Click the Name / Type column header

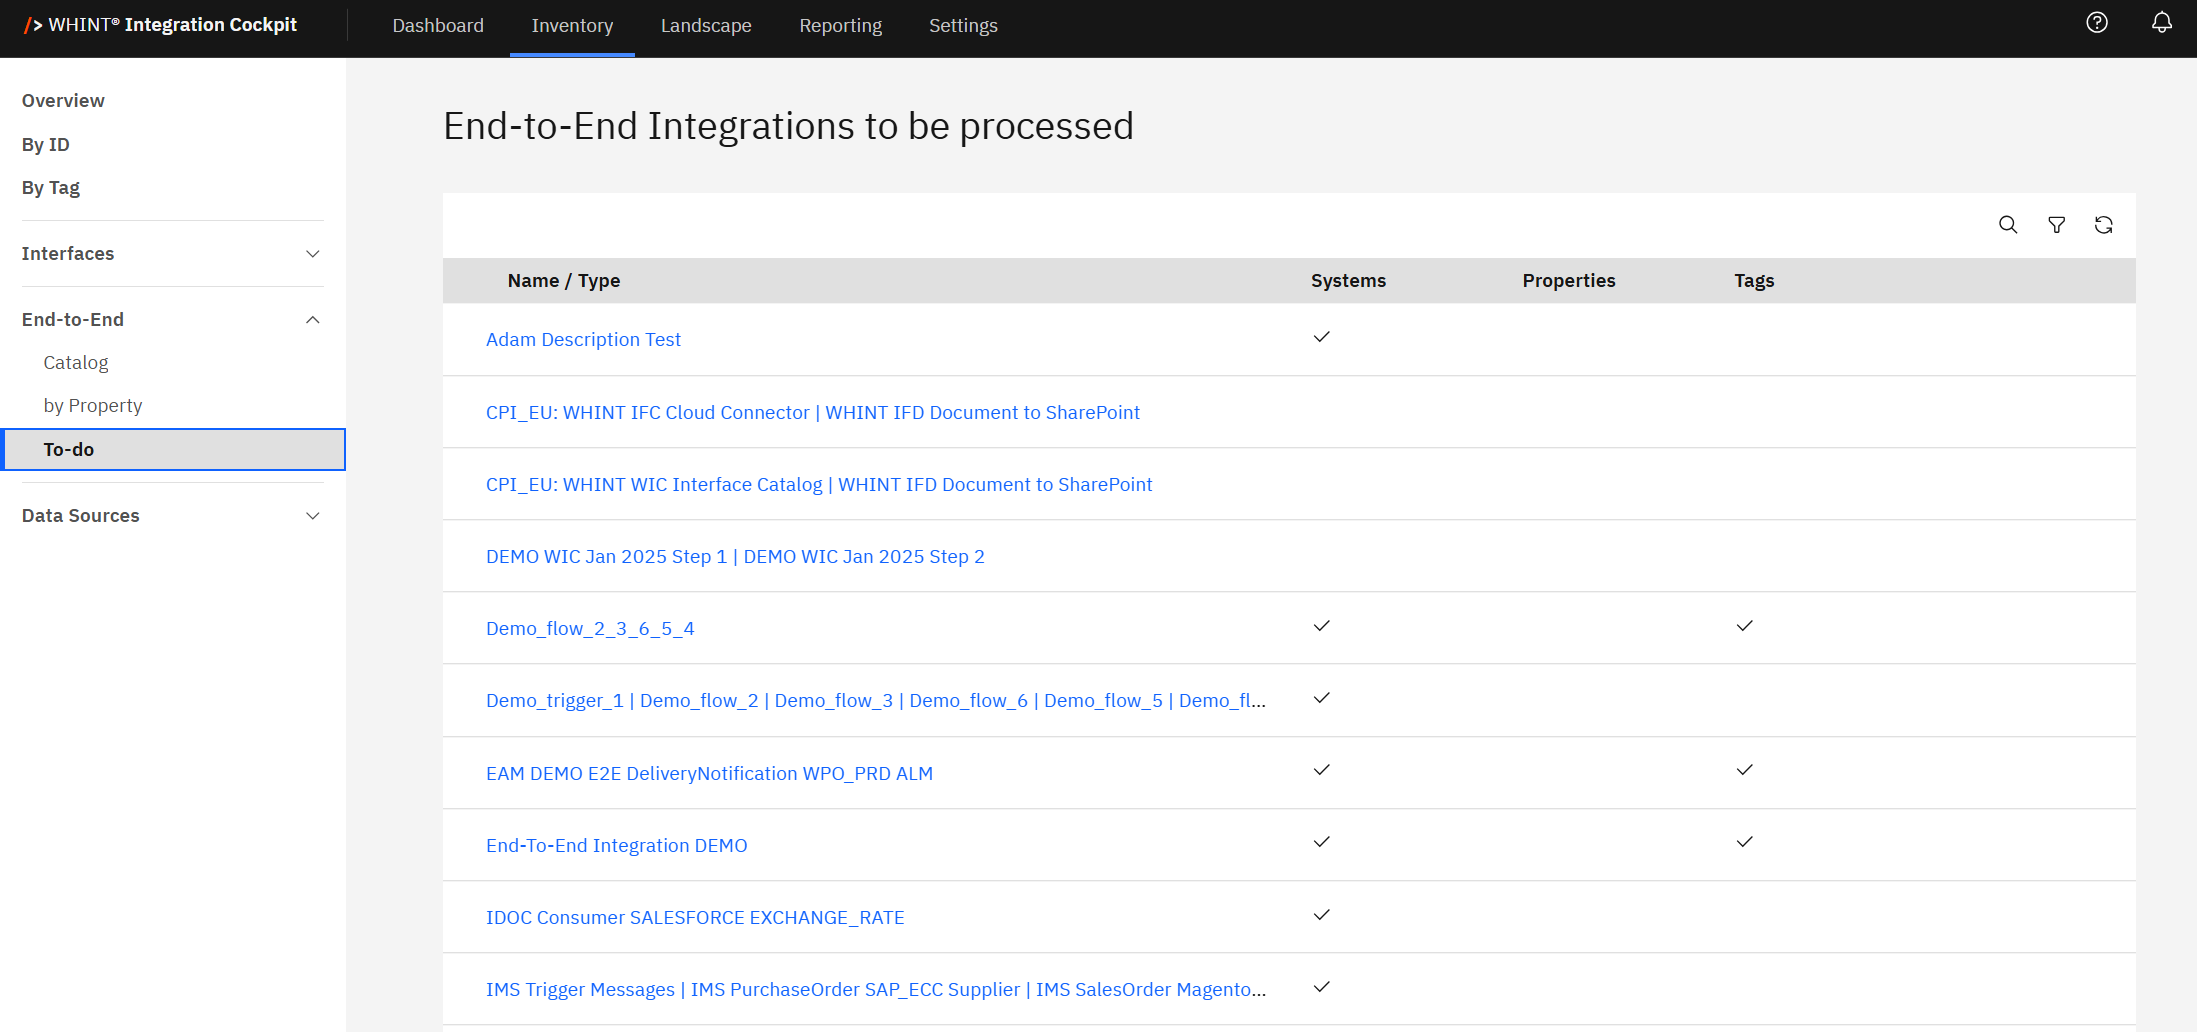pos(563,281)
